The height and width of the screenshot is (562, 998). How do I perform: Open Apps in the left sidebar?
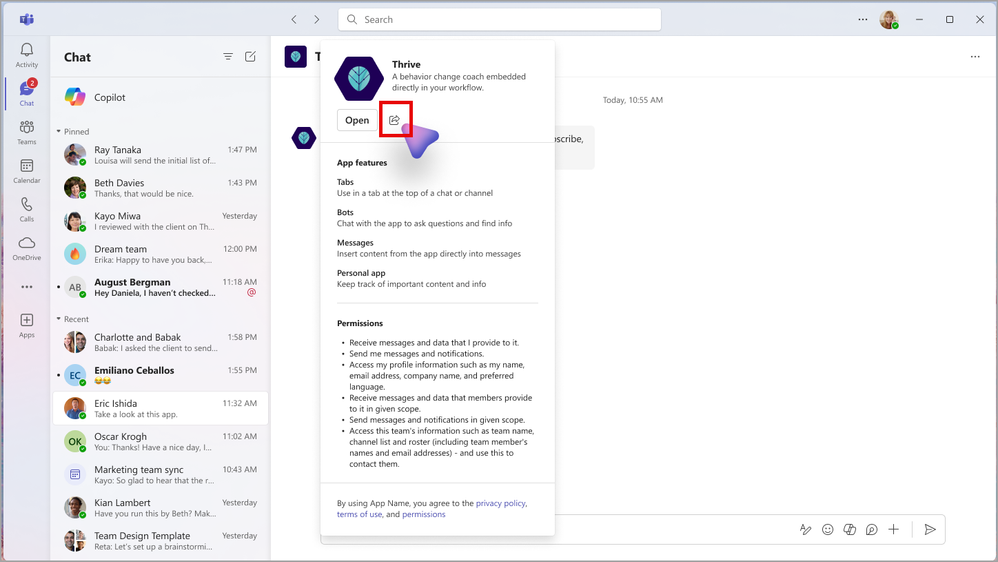point(27,325)
